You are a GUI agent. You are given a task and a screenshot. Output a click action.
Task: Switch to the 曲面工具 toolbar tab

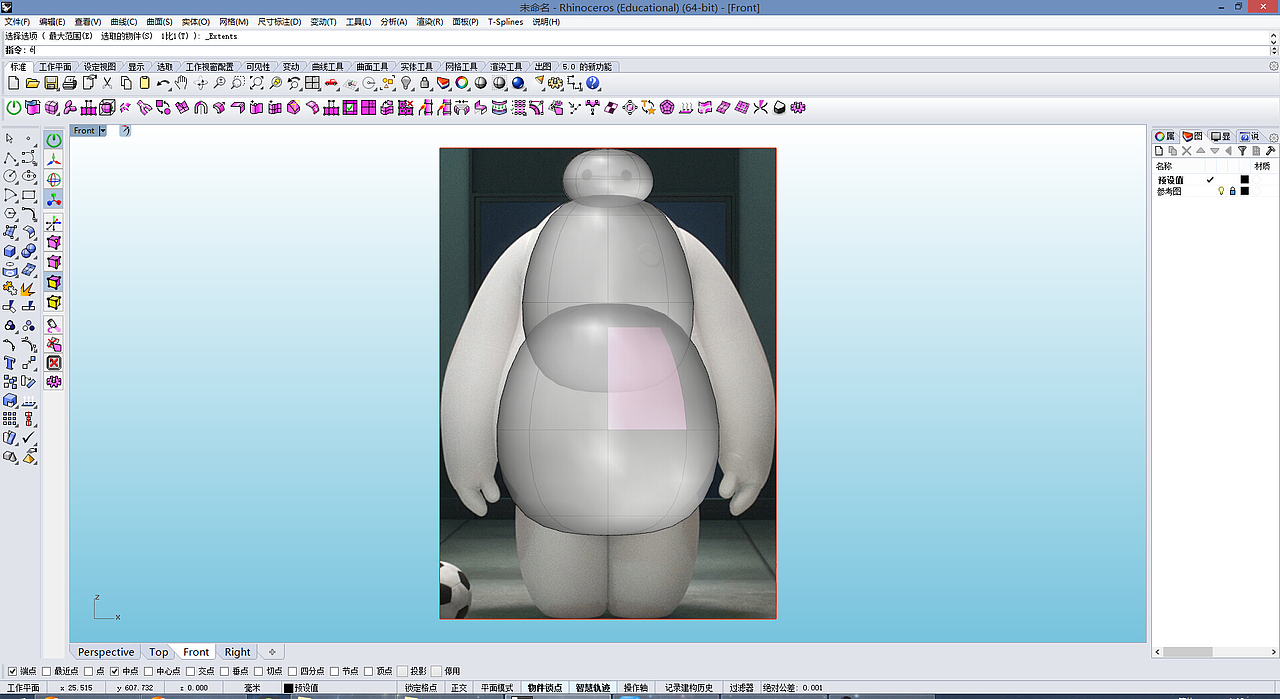tap(372, 67)
